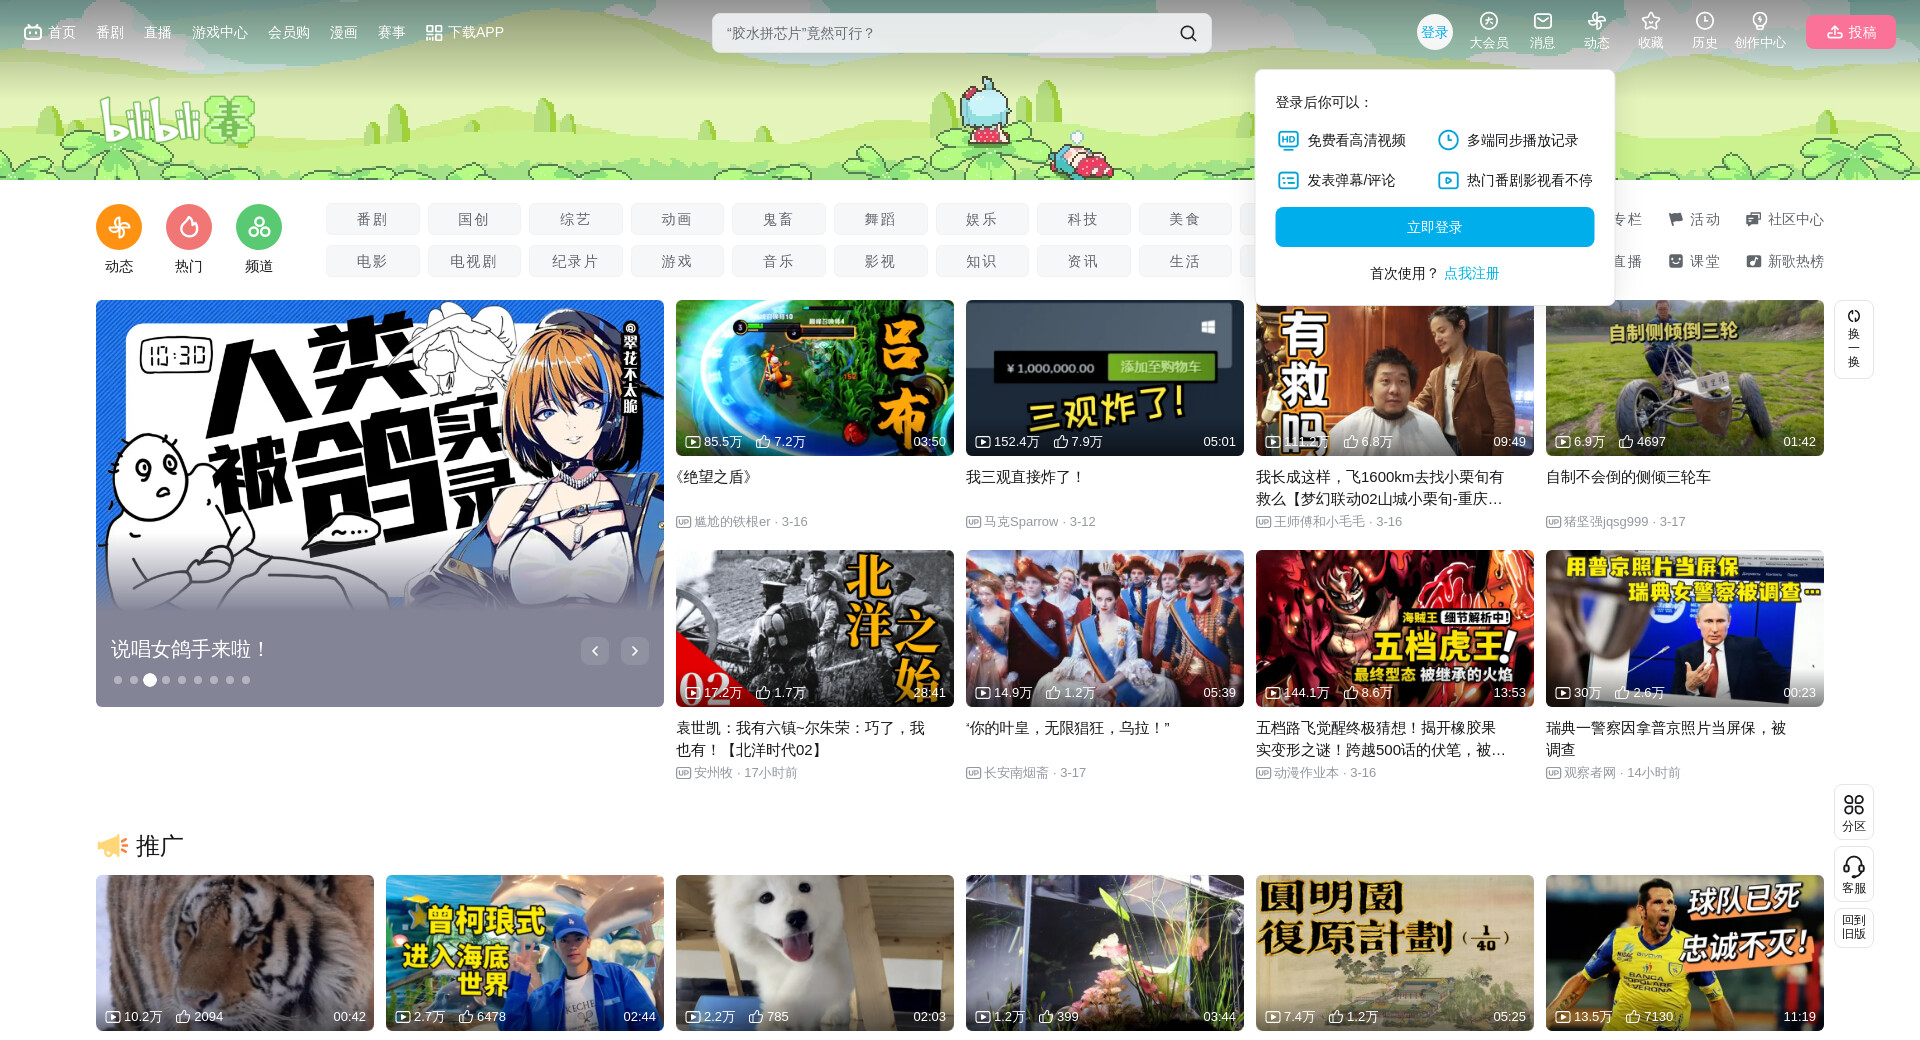This screenshot has height=1040, width=1920.
Task: Open 客服 customer service button
Action: (1854, 874)
